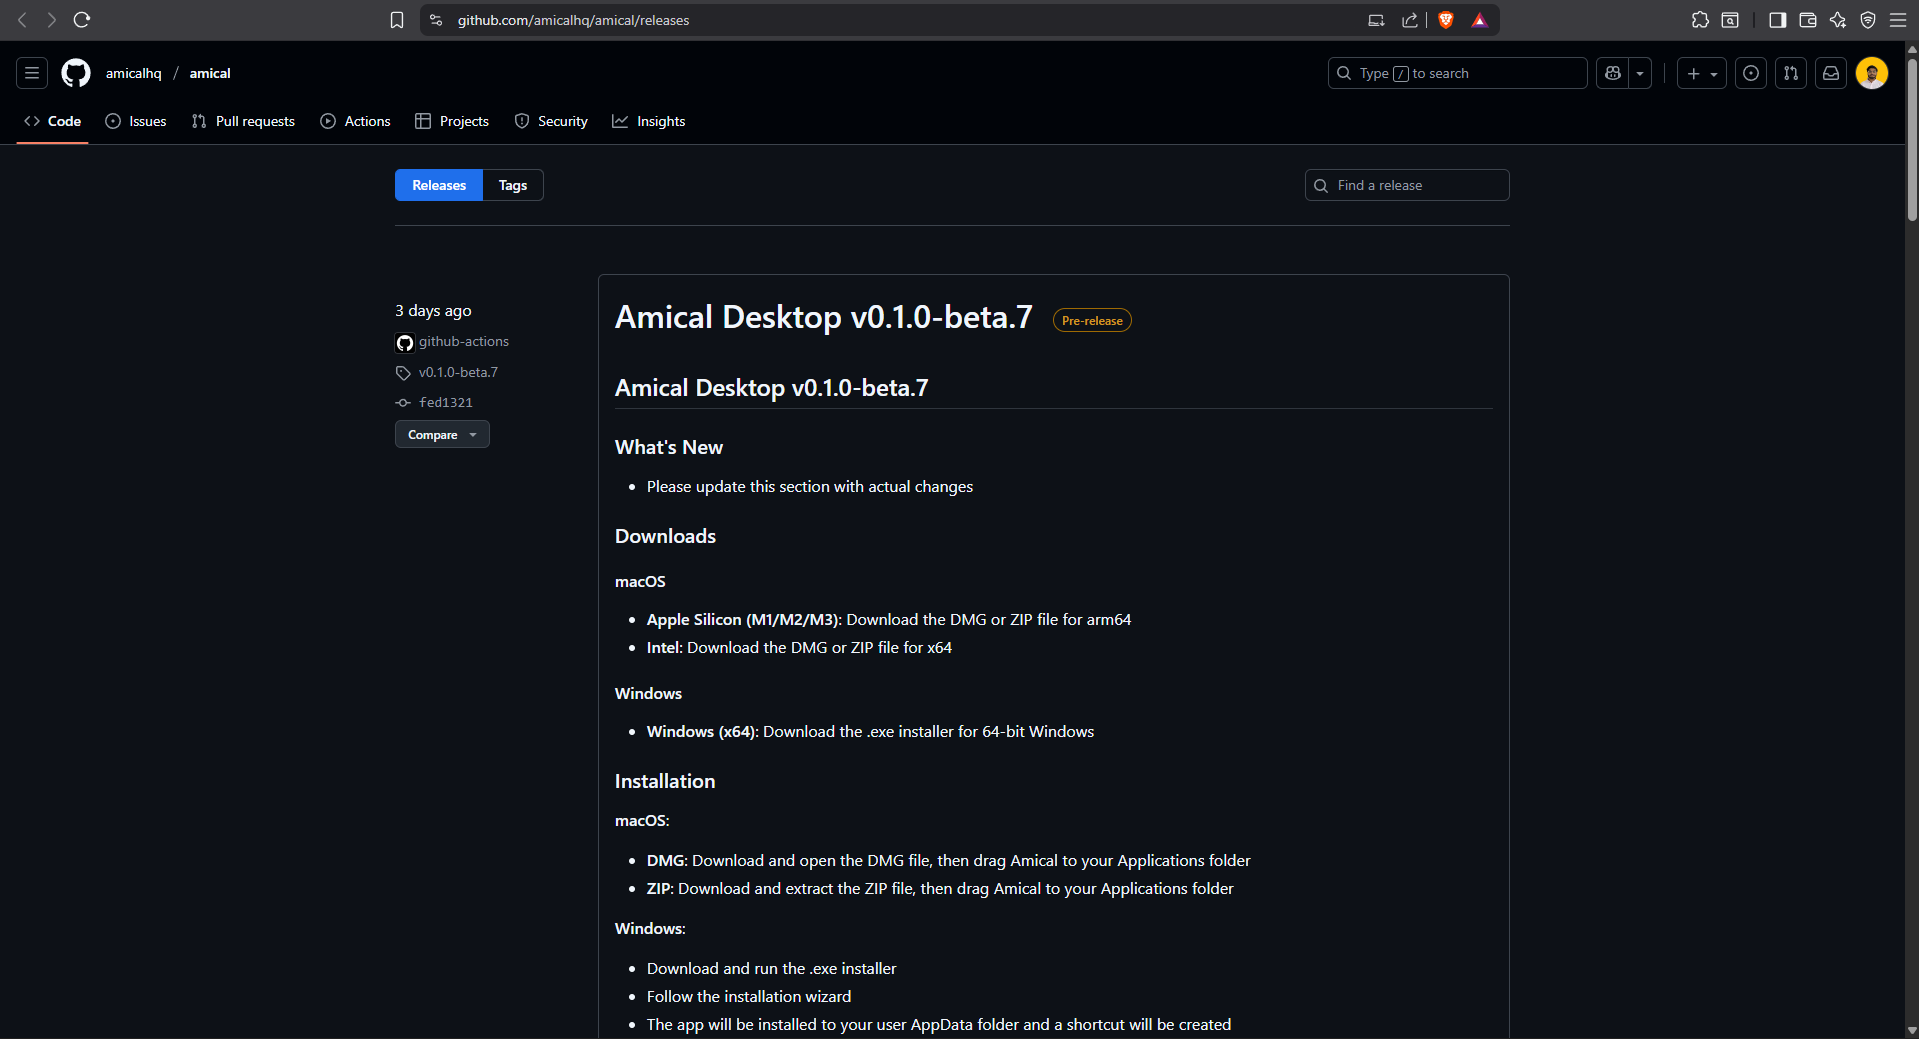Open the browser extensions puzzle icon

click(x=1698, y=20)
